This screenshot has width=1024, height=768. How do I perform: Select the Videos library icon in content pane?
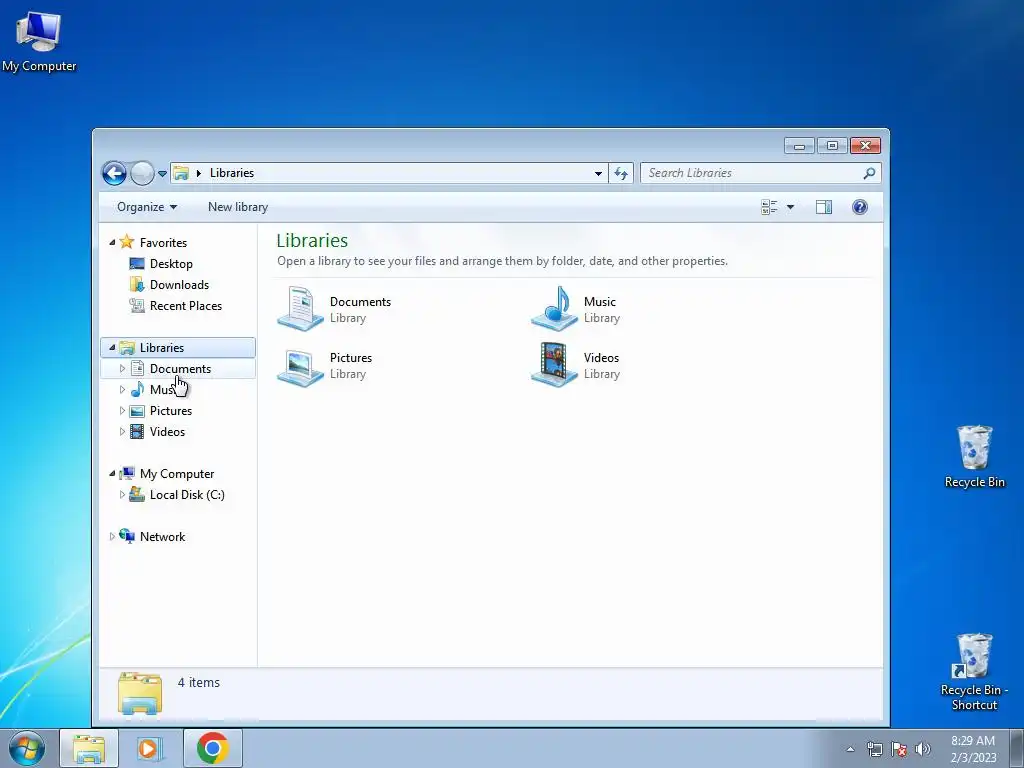pyautogui.click(x=554, y=365)
